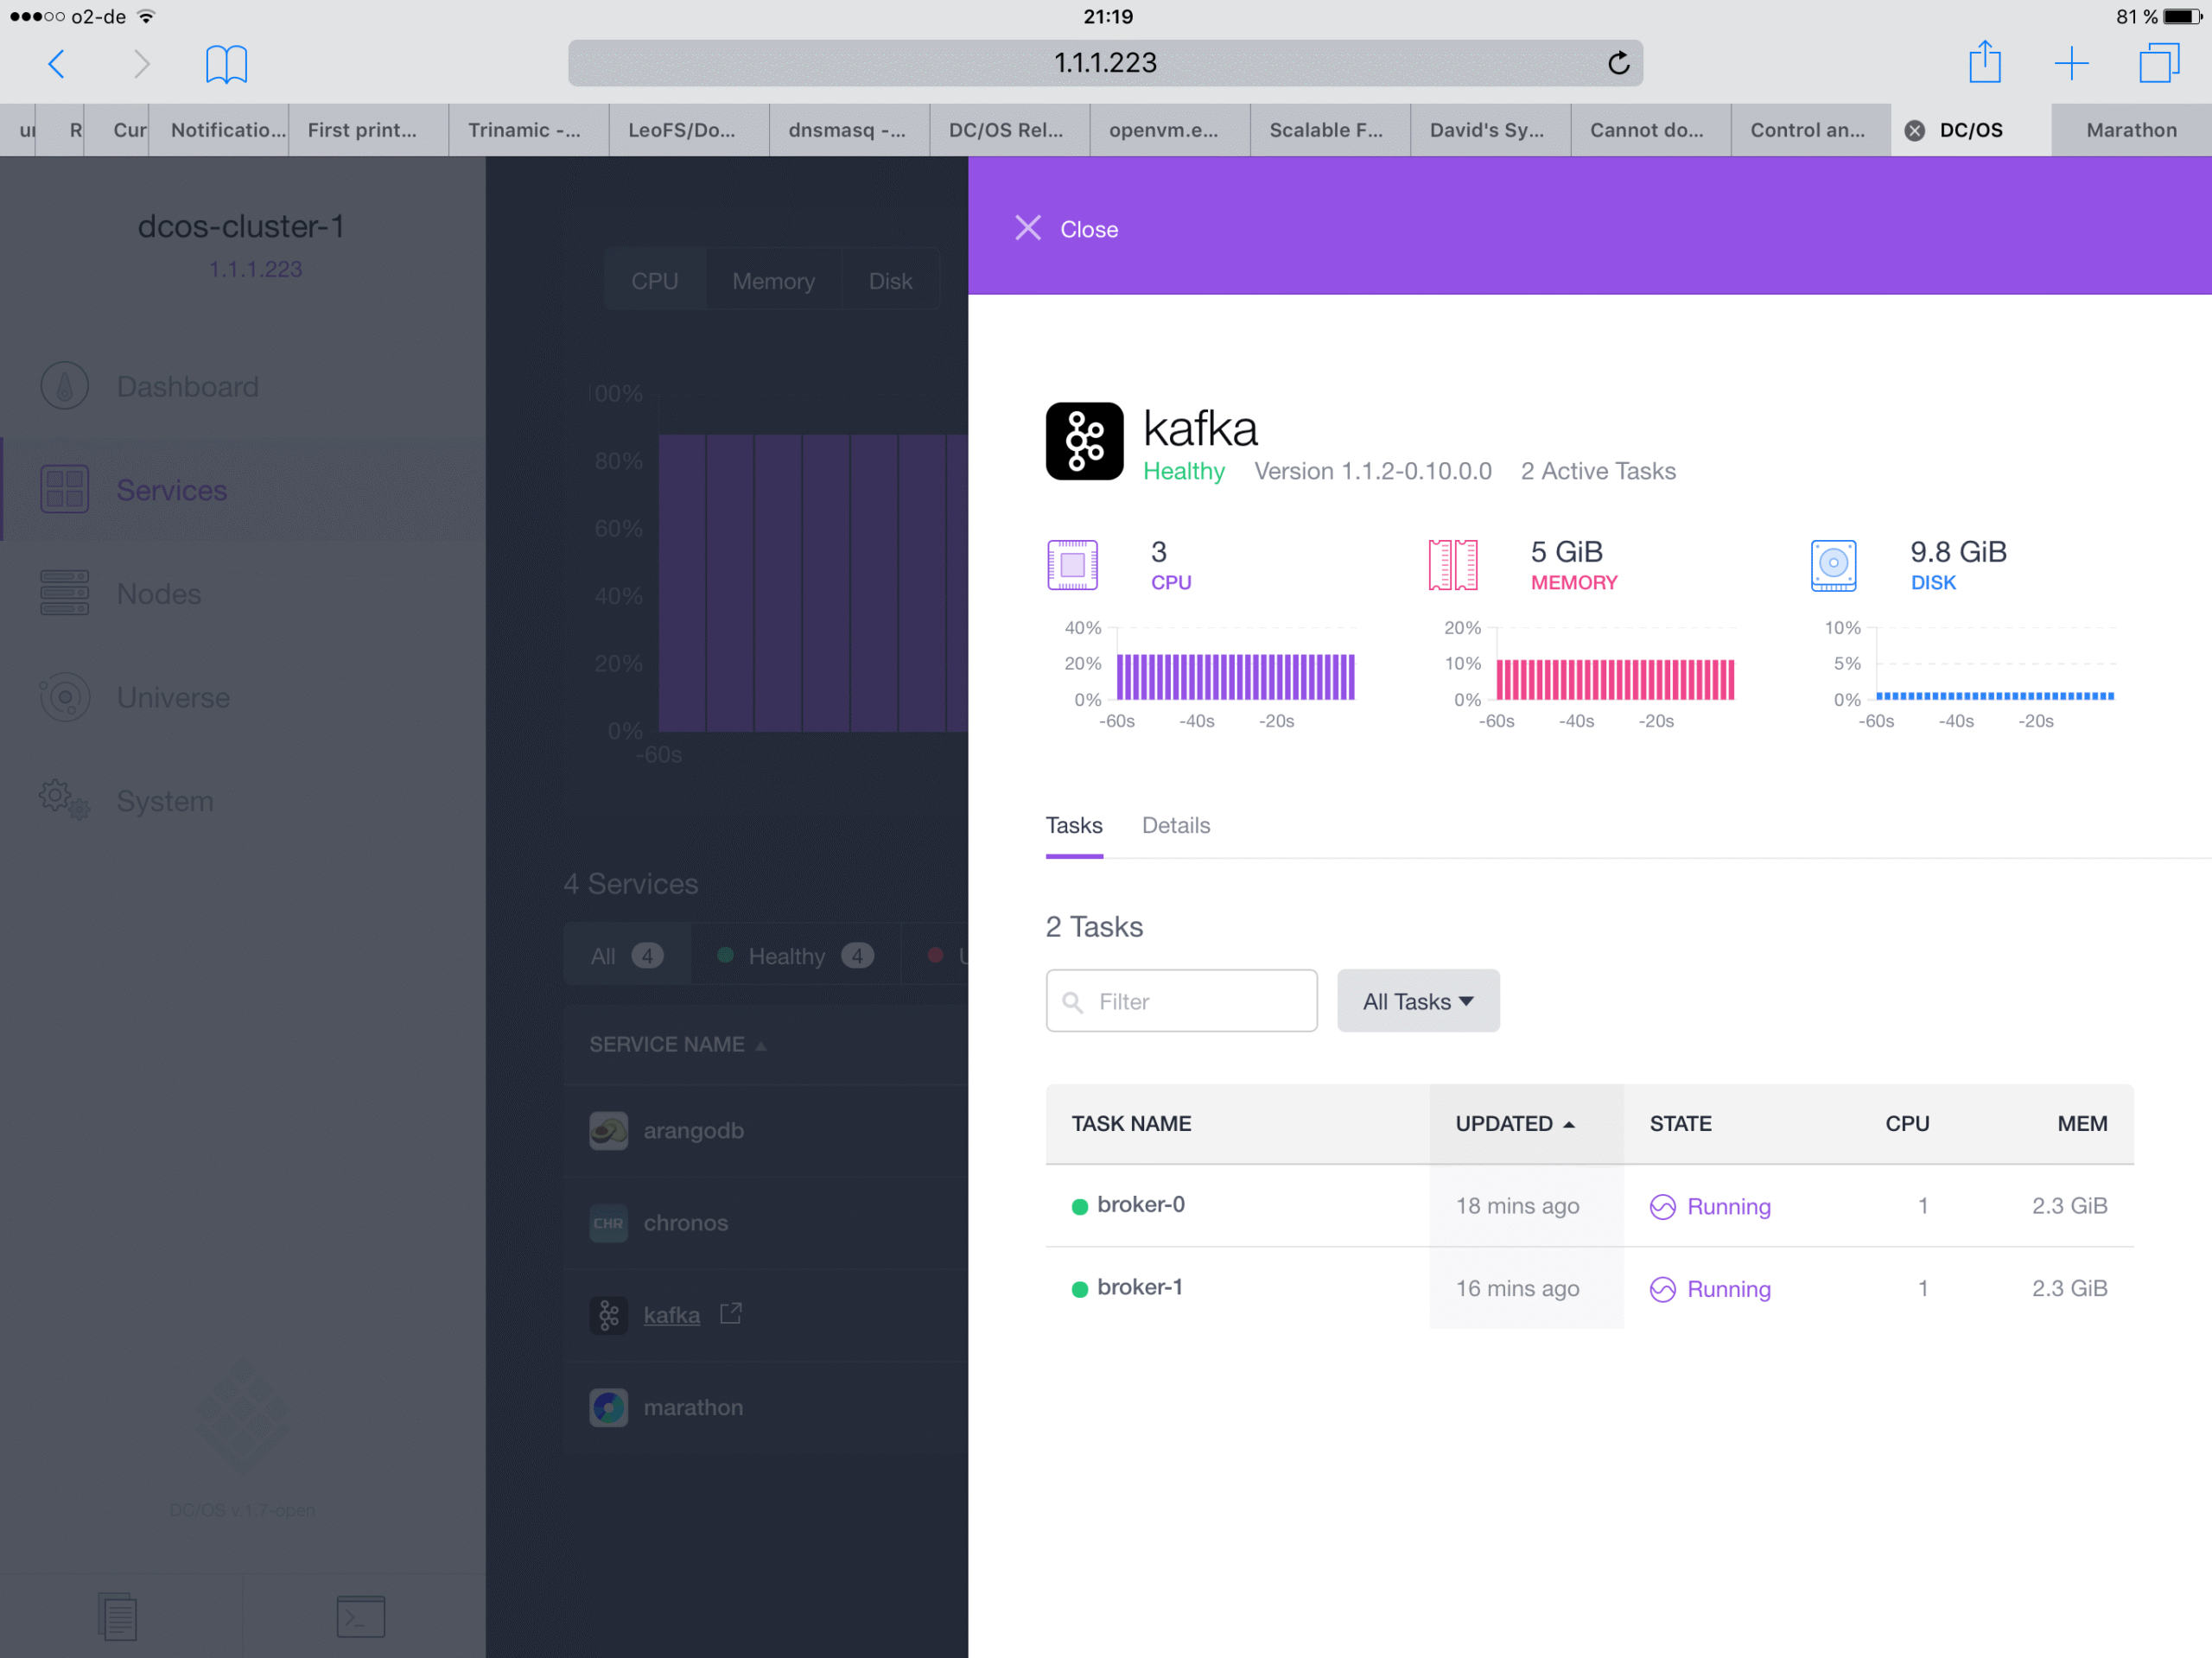Open the broker-1 task
This screenshot has width=2212, height=1658.
point(1139,1287)
